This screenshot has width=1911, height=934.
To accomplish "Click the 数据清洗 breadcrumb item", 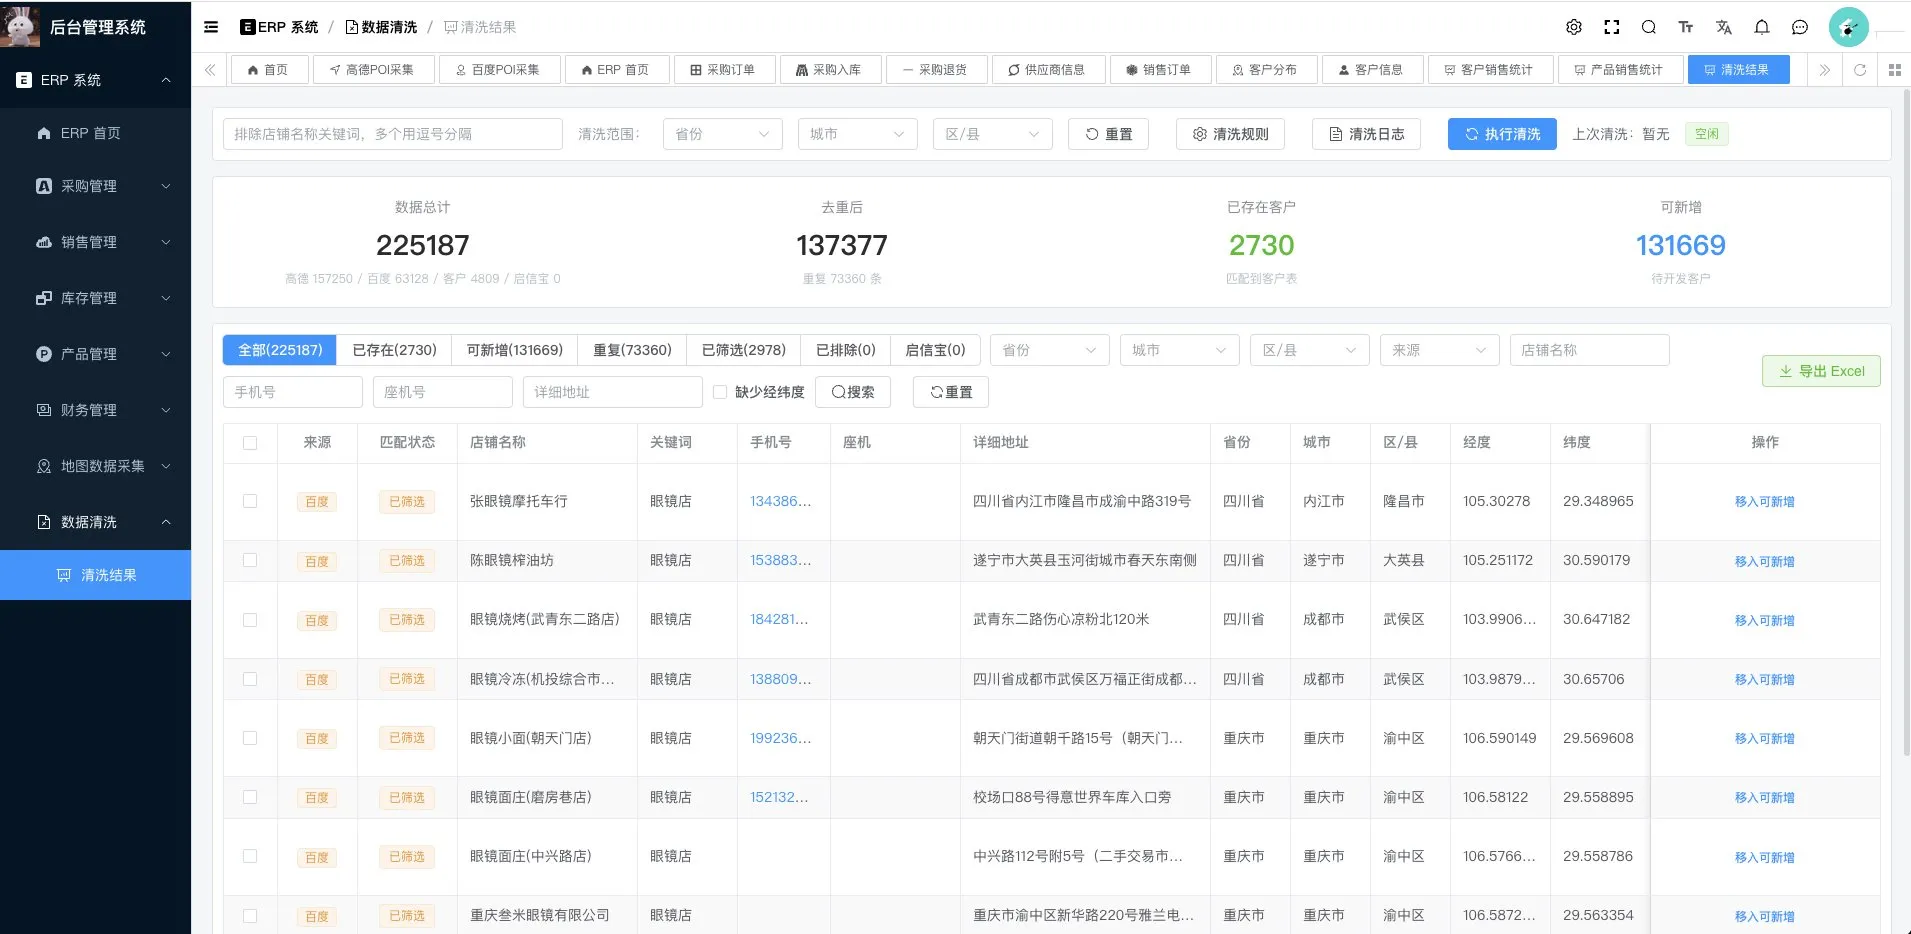I will pos(381,27).
